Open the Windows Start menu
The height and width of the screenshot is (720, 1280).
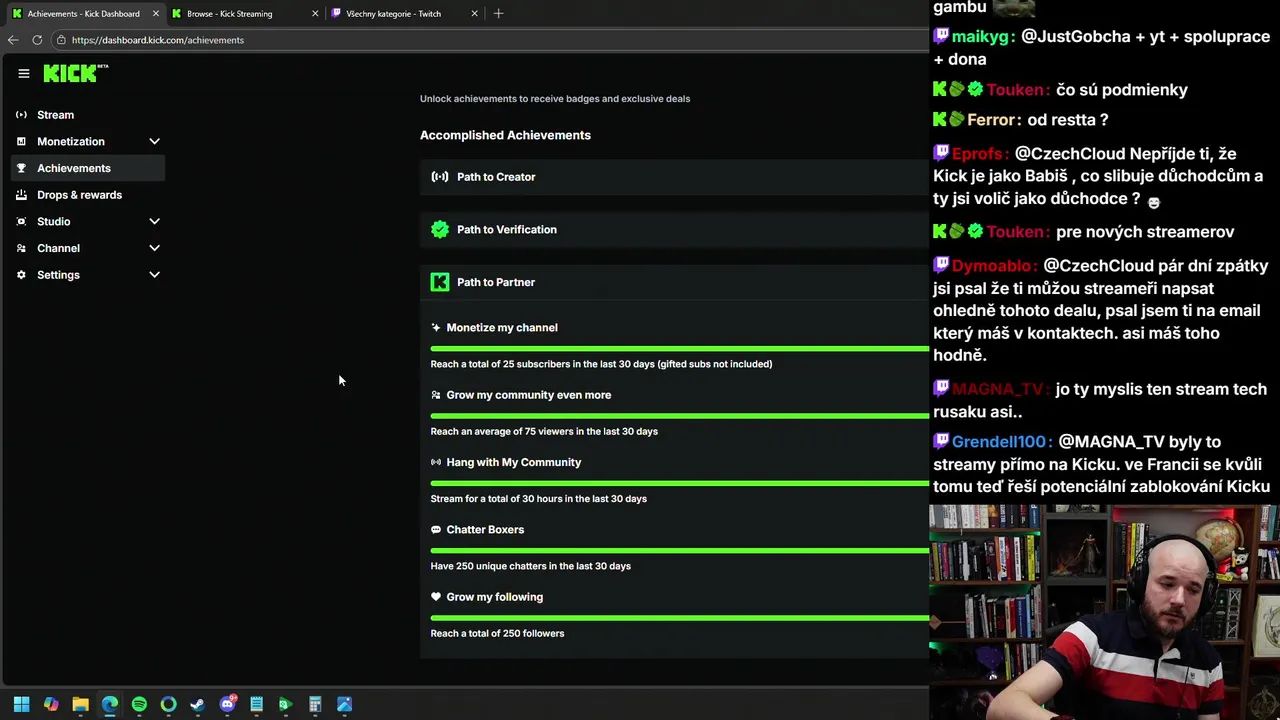pyautogui.click(x=21, y=704)
